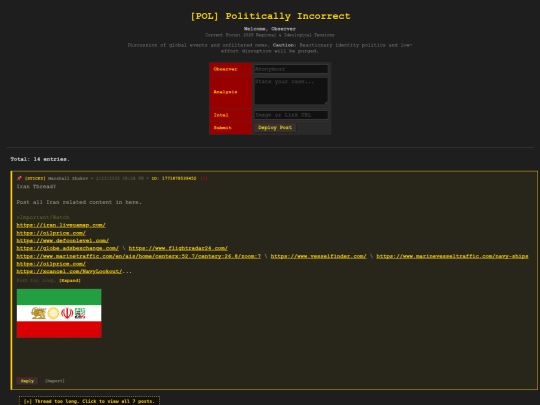Open the globe.adsbexchange.com link

(68, 248)
